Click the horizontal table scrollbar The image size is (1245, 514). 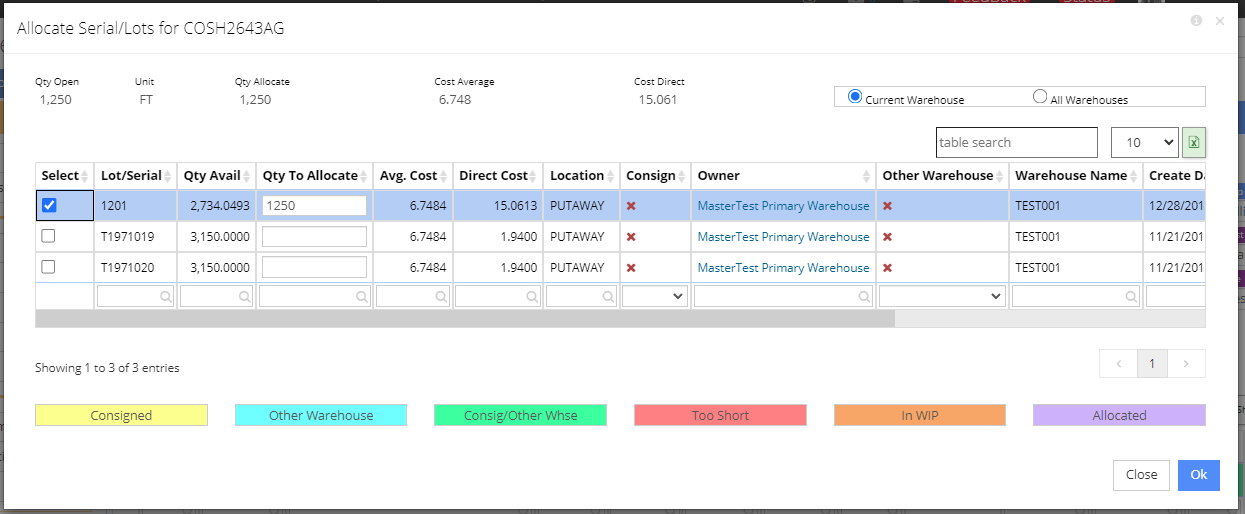tap(465, 318)
